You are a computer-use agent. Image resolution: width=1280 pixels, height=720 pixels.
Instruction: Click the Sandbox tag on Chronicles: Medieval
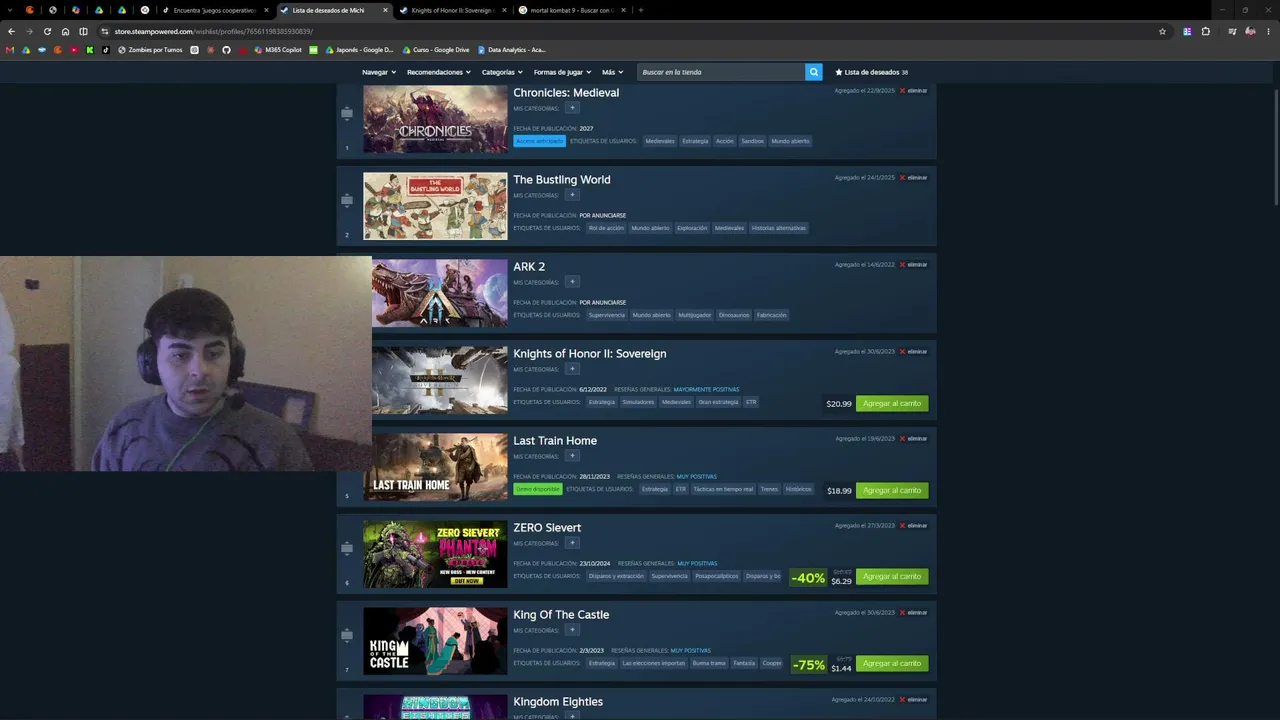[752, 141]
